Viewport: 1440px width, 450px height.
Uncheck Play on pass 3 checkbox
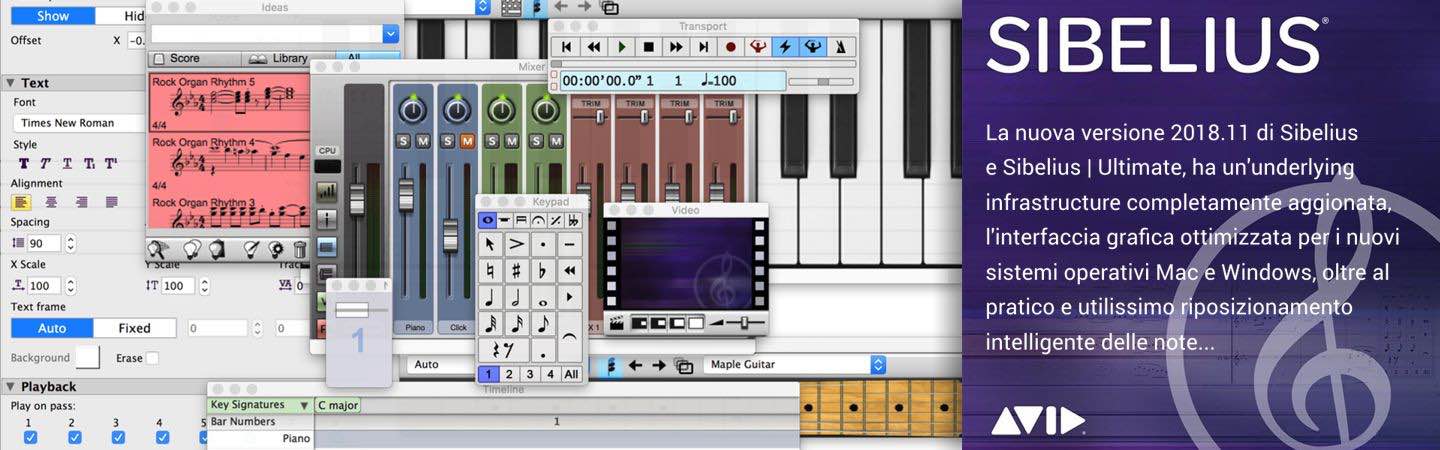click(x=118, y=438)
